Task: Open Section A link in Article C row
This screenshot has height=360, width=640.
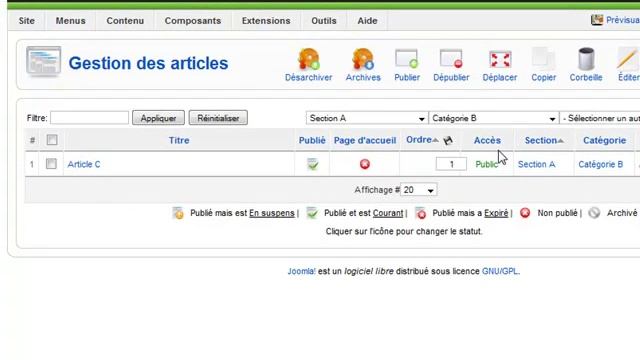Action: coord(536,164)
